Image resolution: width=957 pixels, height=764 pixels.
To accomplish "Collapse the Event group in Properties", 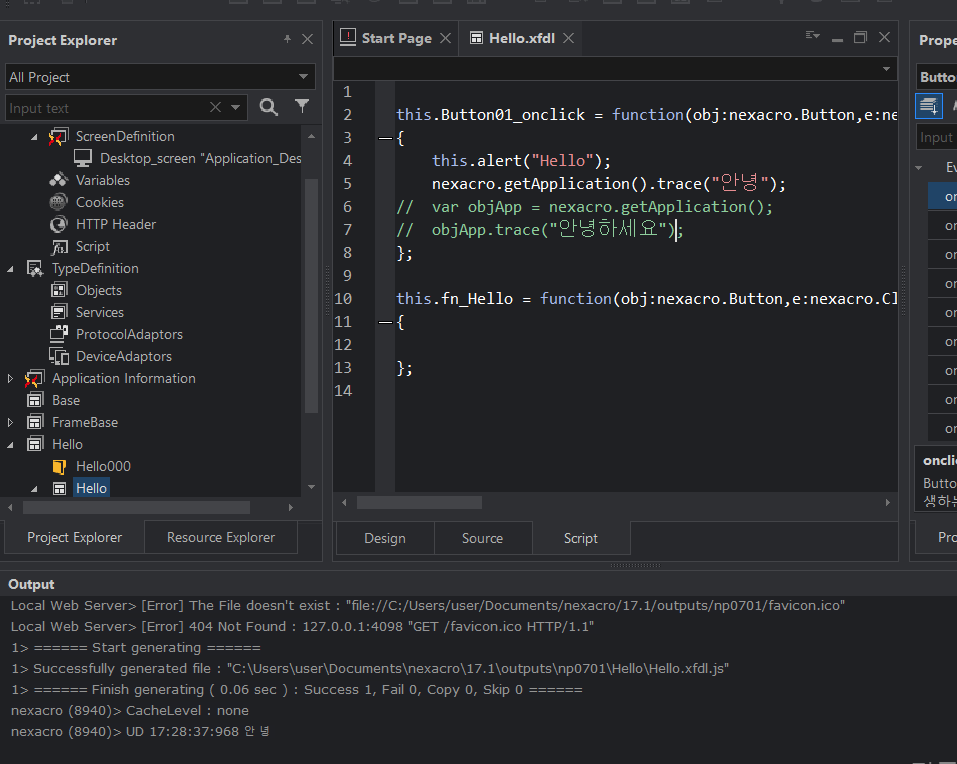I will [x=919, y=168].
